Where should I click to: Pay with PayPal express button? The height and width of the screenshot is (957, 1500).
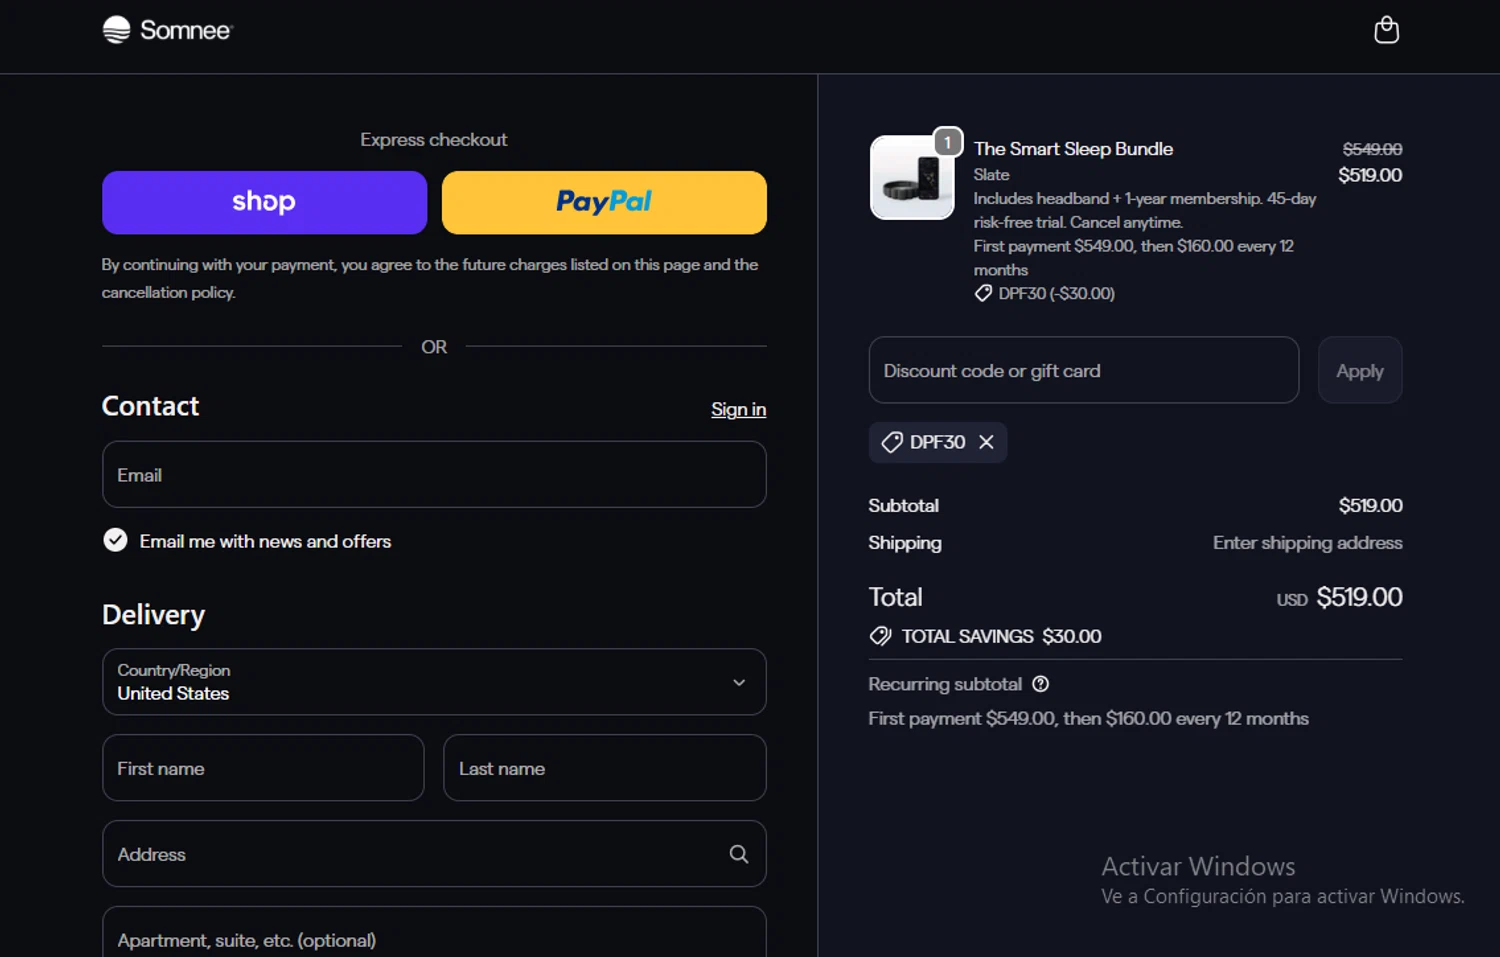pyautogui.click(x=604, y=202)
